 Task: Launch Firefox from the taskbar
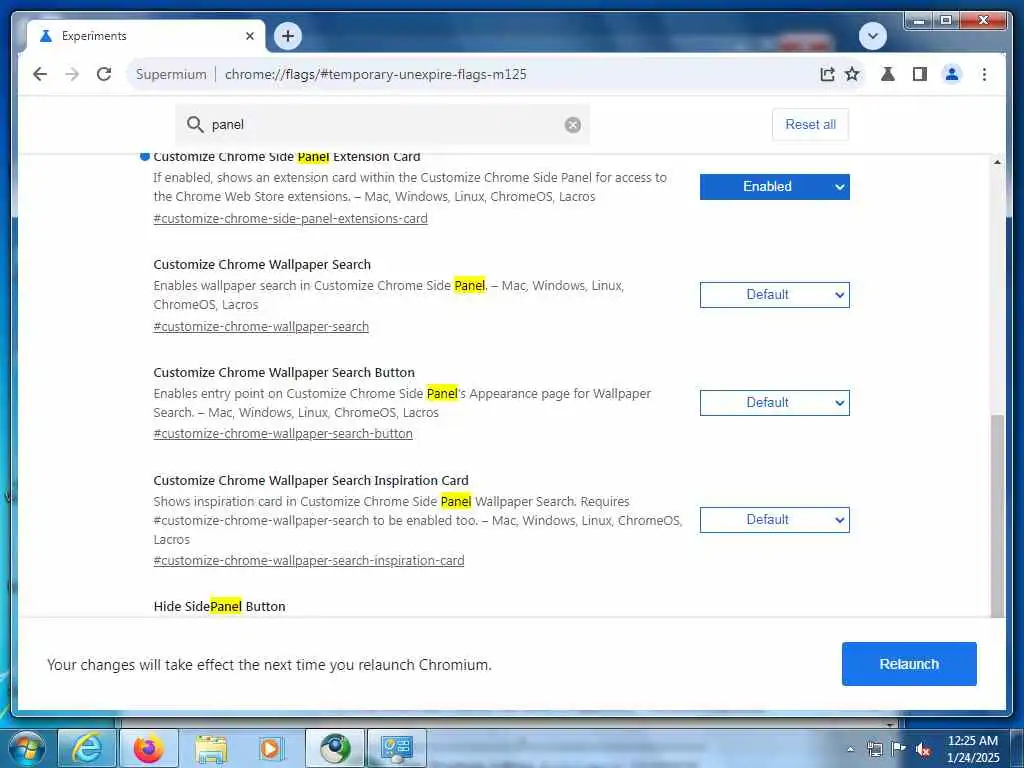[149, 748]
